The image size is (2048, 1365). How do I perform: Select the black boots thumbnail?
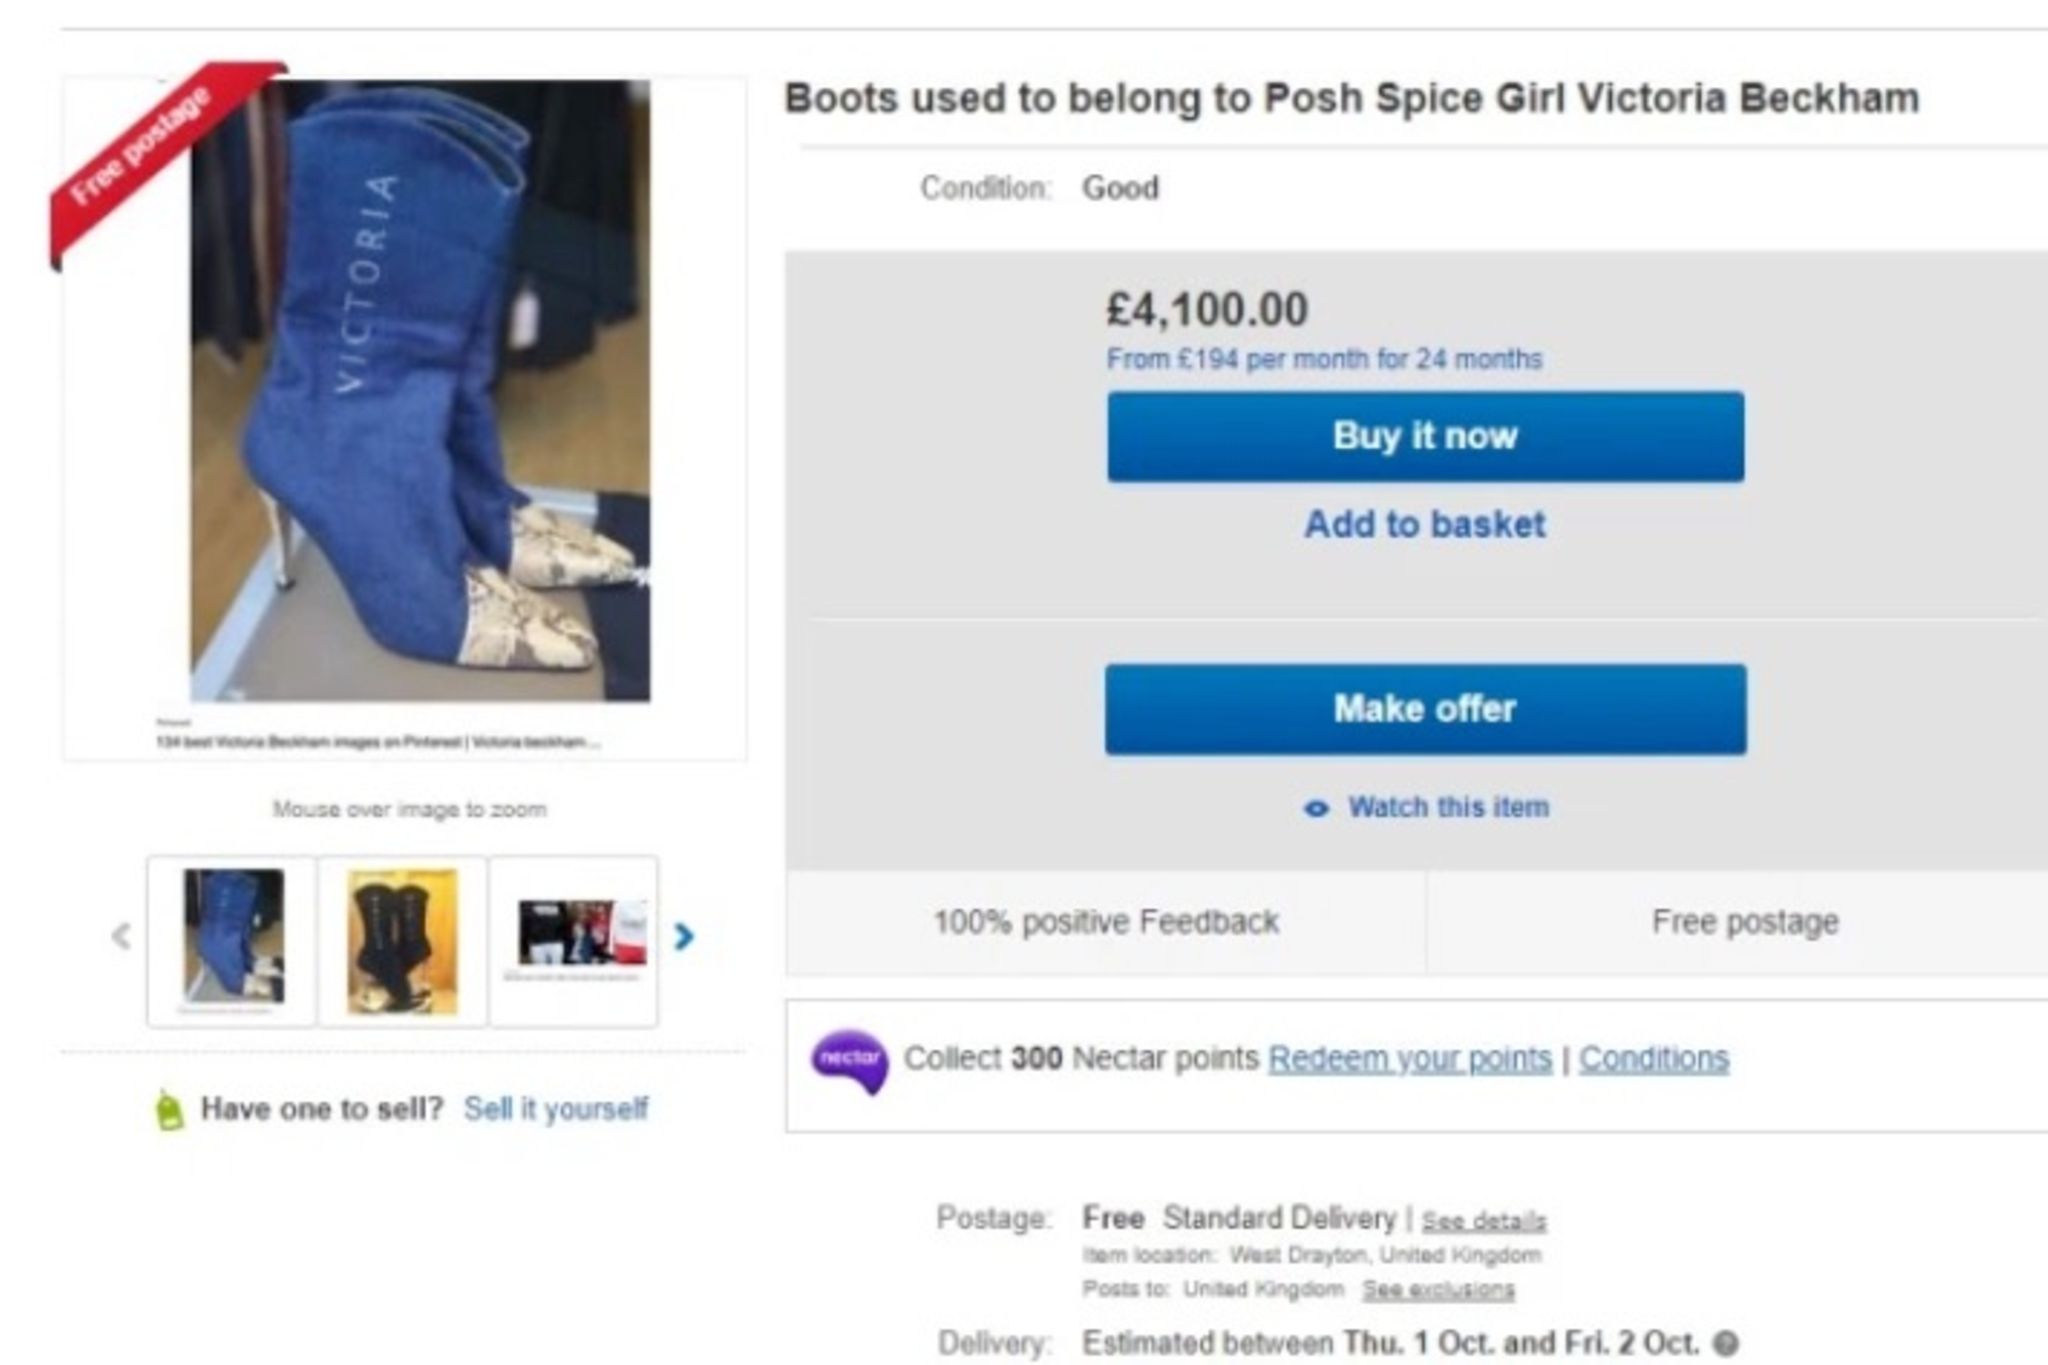pos(402,940)
